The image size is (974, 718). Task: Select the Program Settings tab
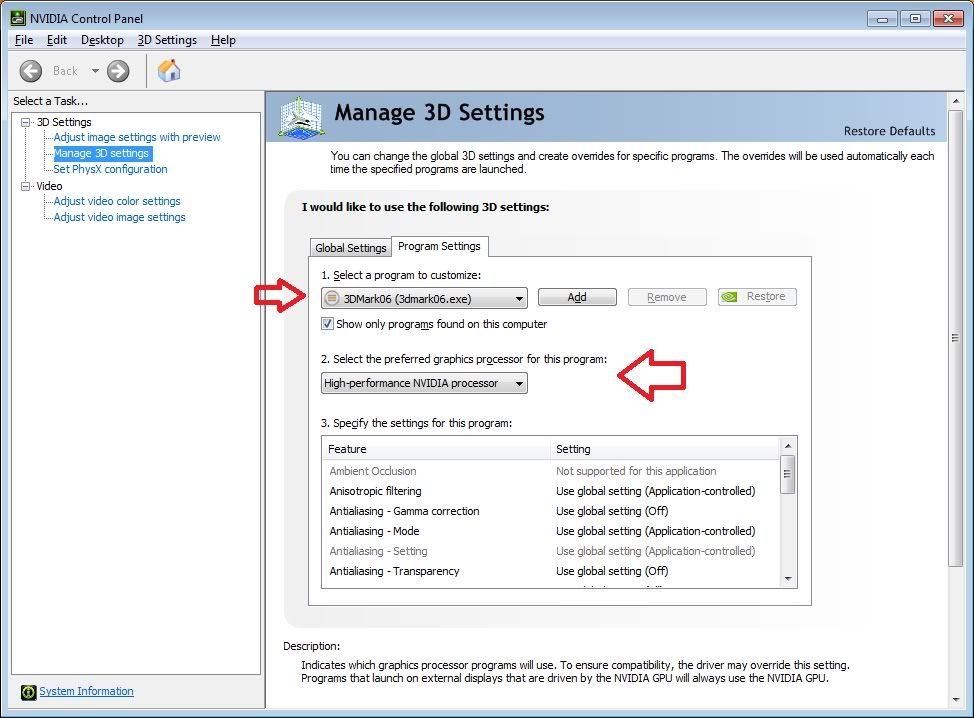click(x=439, y=246)
